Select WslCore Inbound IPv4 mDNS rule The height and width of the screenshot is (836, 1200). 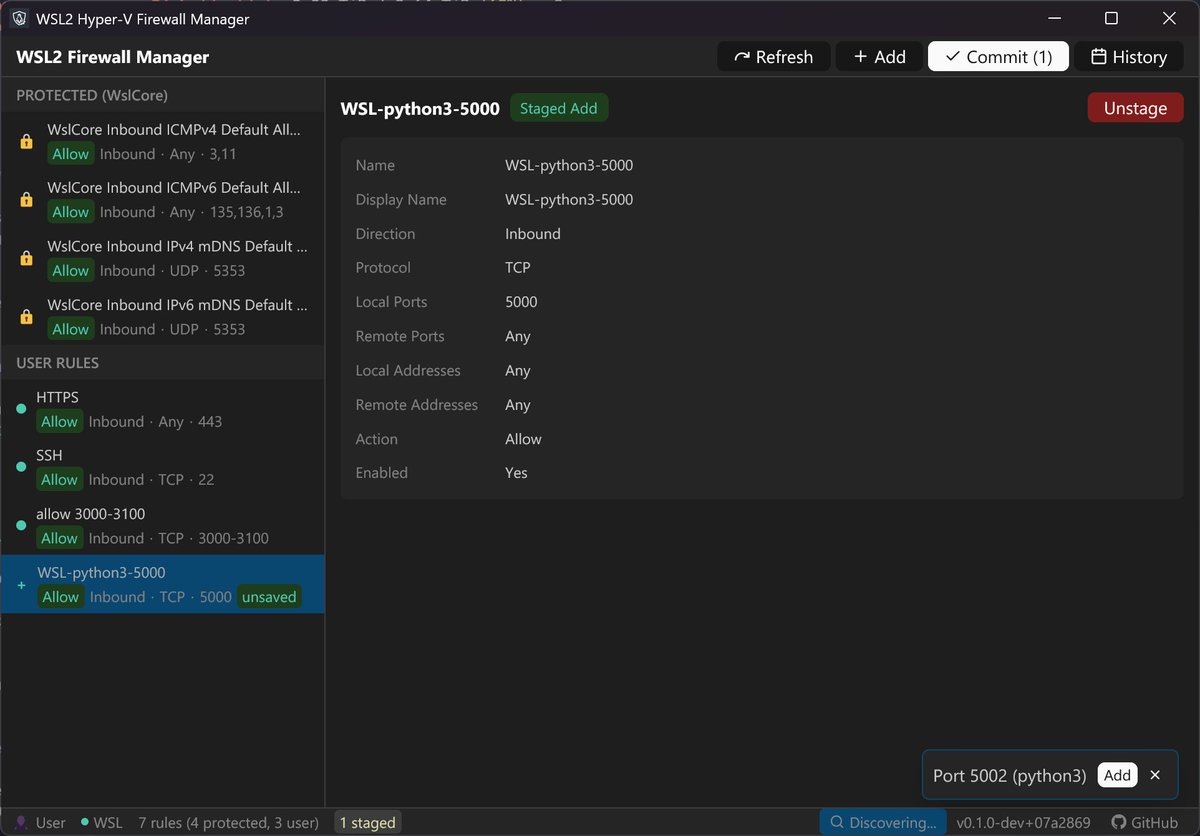[x=162, y=258]
